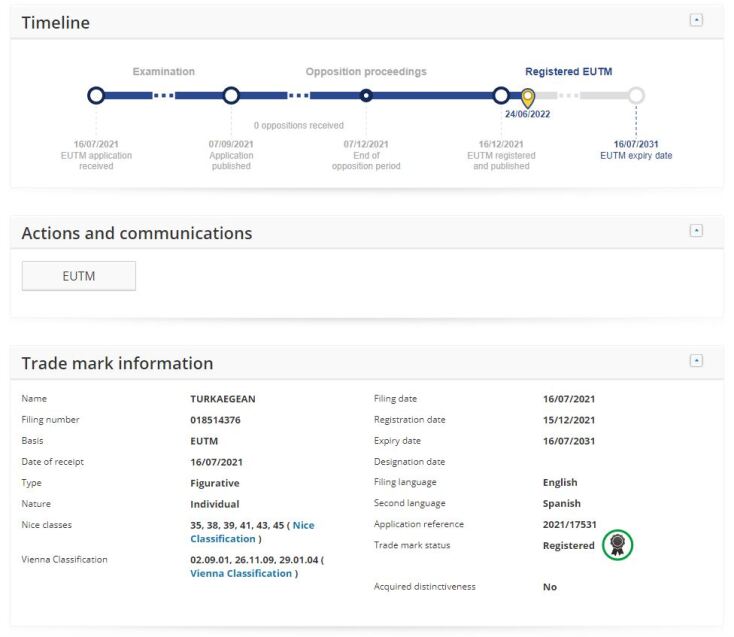Screen dimensions: 734x637
Task: Click the TURKAEGEAN trade mark name
Action: click(222, 399)
